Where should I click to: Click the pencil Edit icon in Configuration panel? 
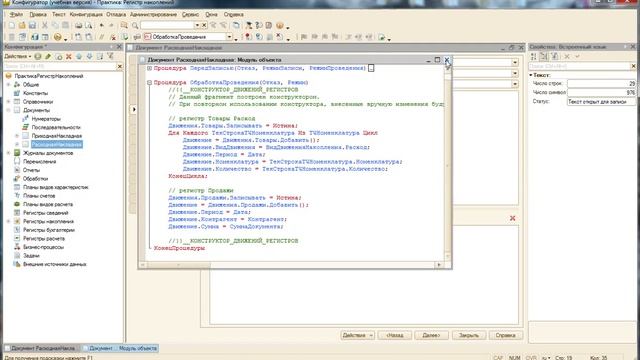48,56
